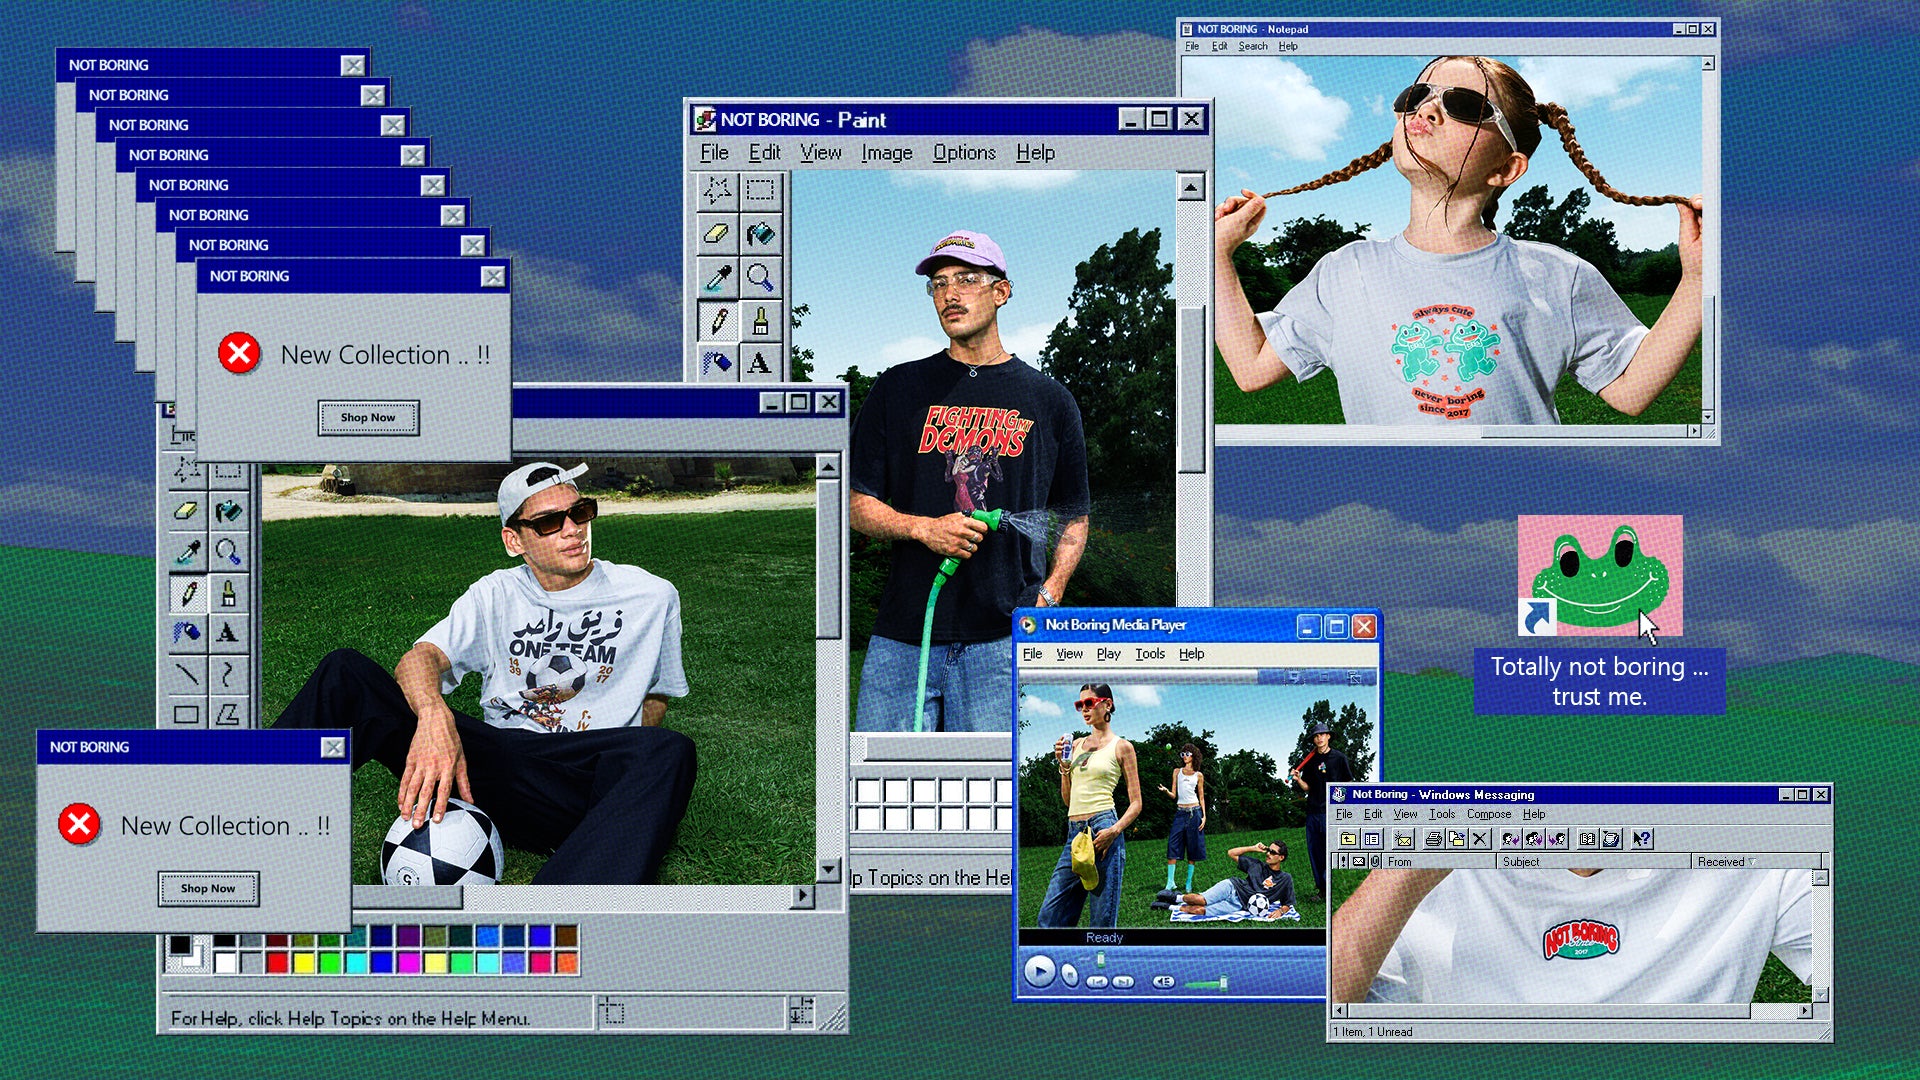Pick the yellow swatch in Paint color palette
This screenshot has height=1080, width=1920.
(x=304, y=963)
